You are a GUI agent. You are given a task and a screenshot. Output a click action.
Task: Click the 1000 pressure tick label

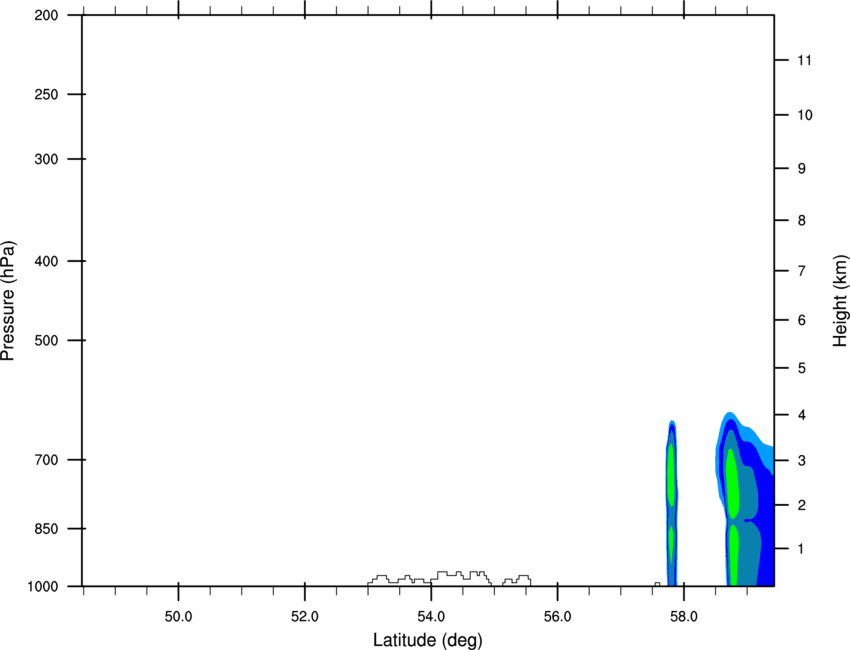(43, 586)
